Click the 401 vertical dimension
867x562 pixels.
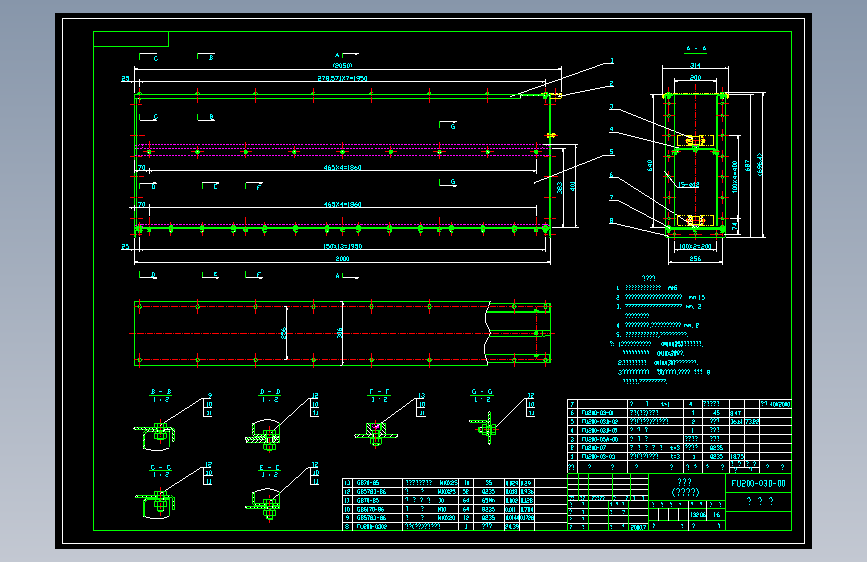pyautogui.click(x=572, y=187)
